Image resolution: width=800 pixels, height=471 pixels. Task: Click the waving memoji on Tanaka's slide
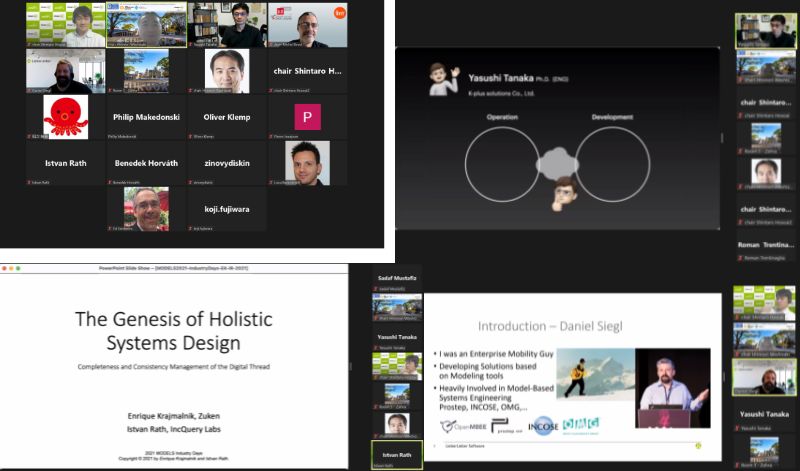pos(443,79)
